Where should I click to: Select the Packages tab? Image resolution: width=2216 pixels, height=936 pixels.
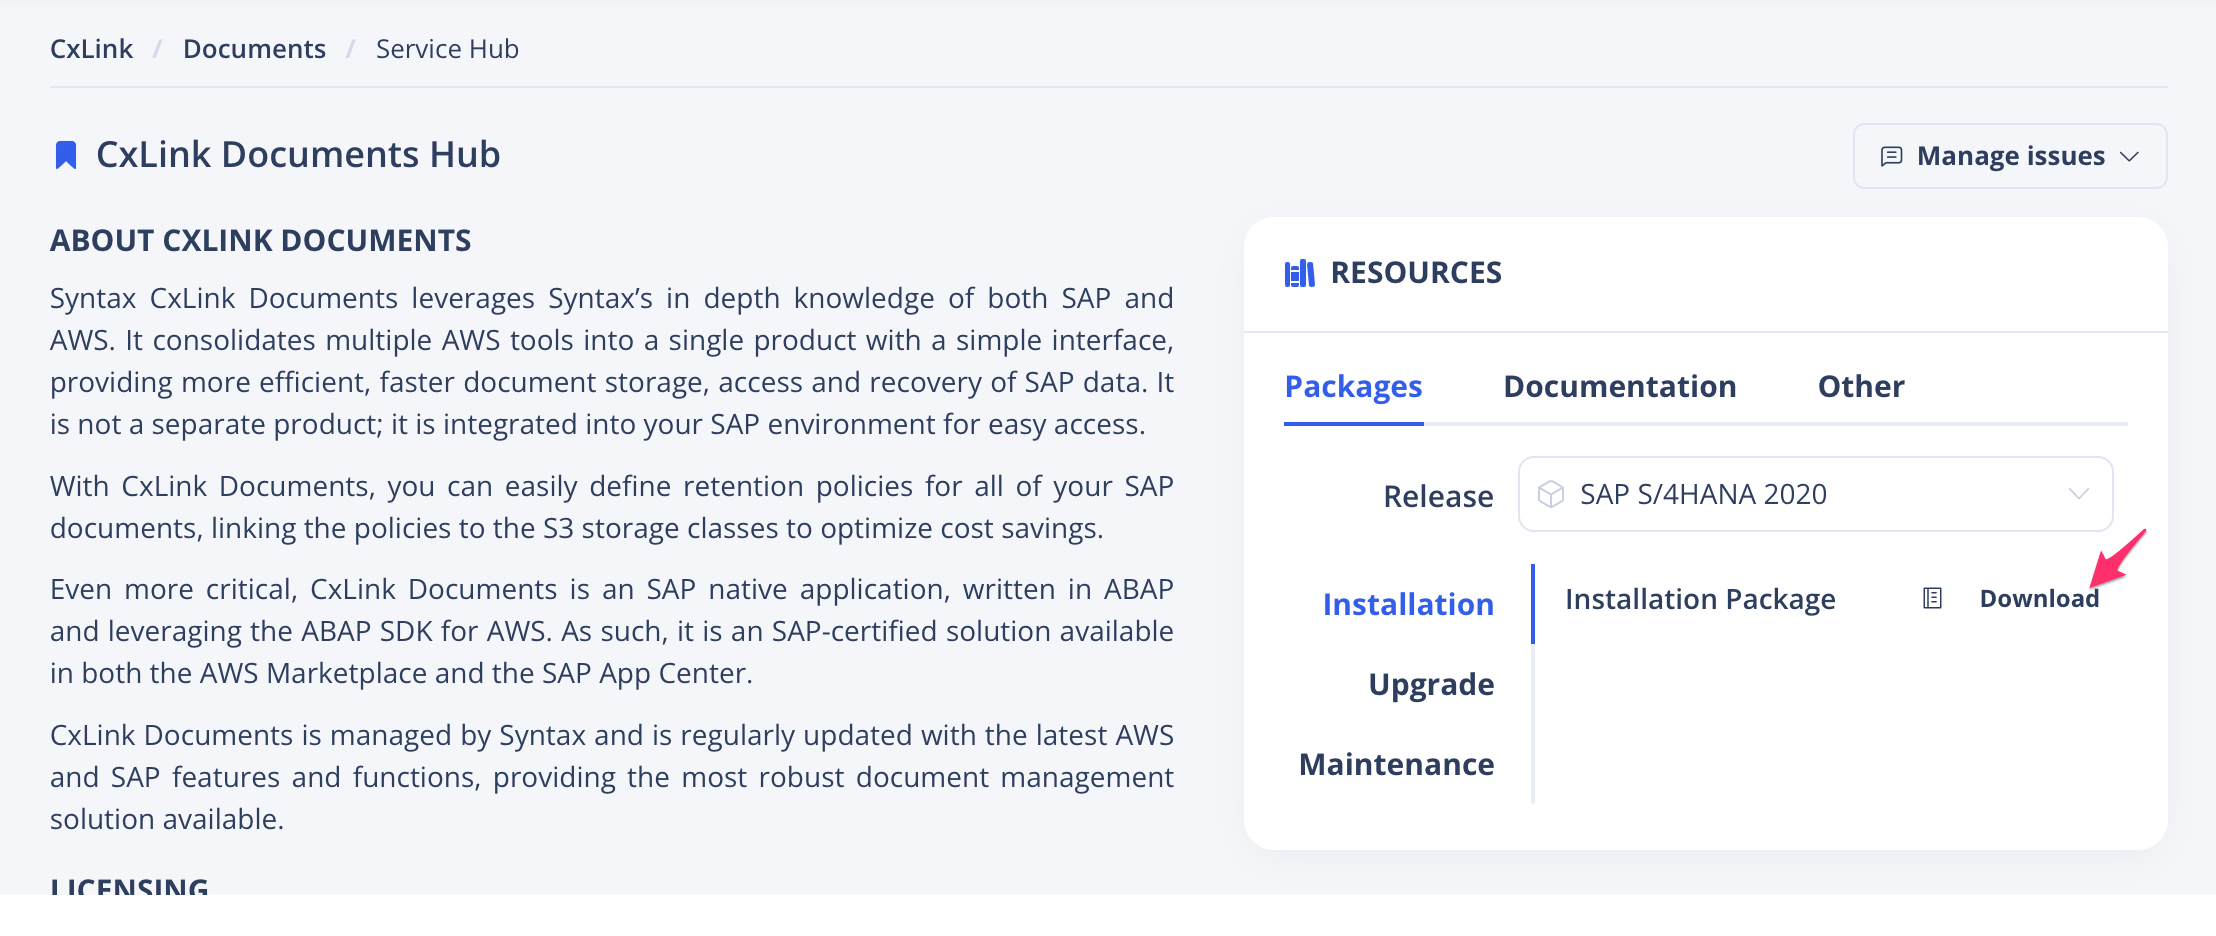pos(1354,386)
